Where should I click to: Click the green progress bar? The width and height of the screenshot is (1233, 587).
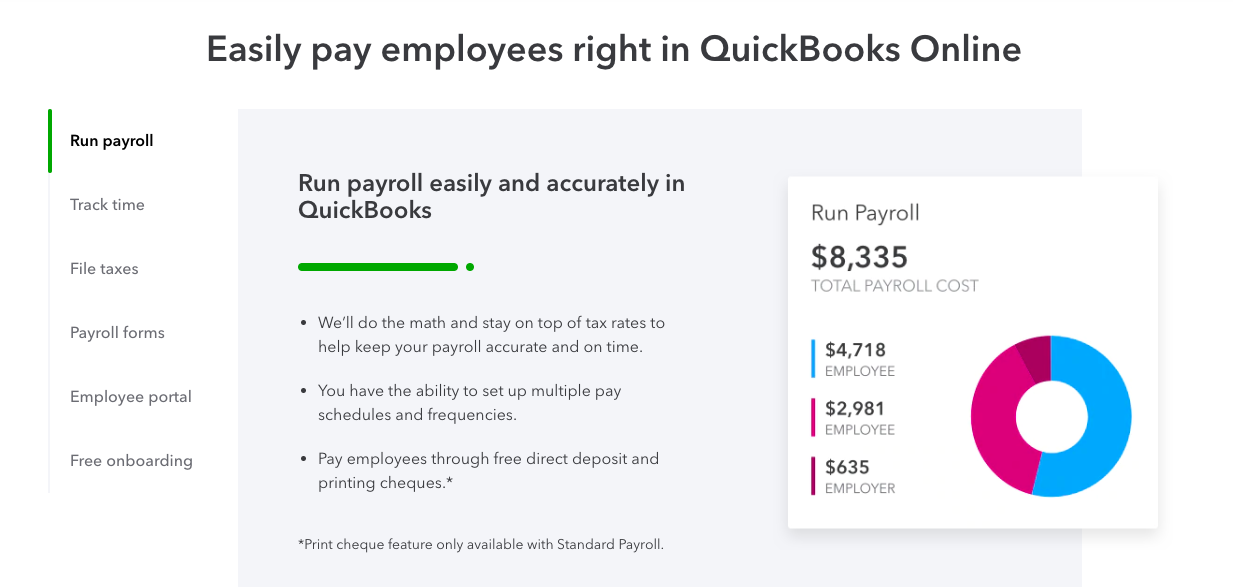click(x=378, y=267)
